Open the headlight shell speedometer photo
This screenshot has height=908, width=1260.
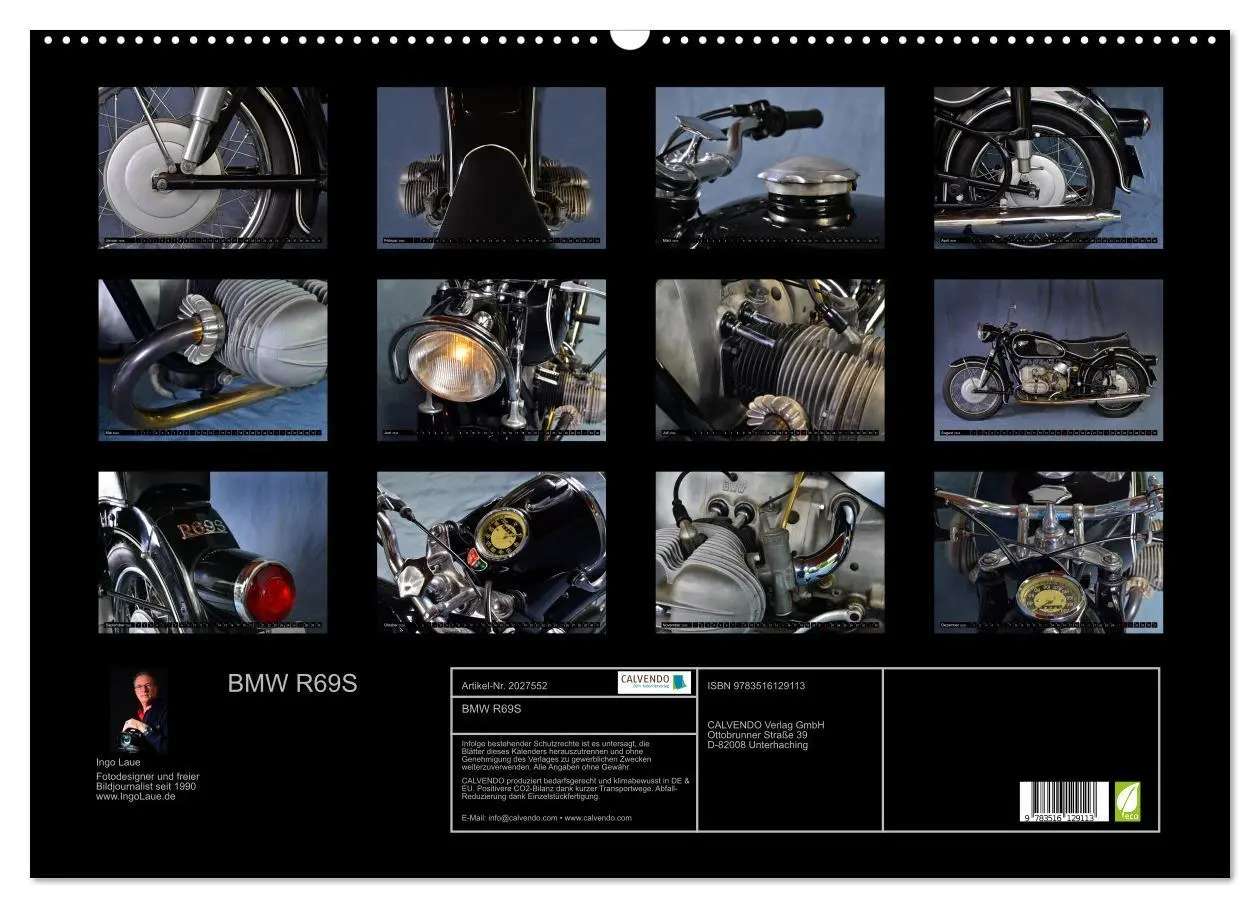click(491, 552)
